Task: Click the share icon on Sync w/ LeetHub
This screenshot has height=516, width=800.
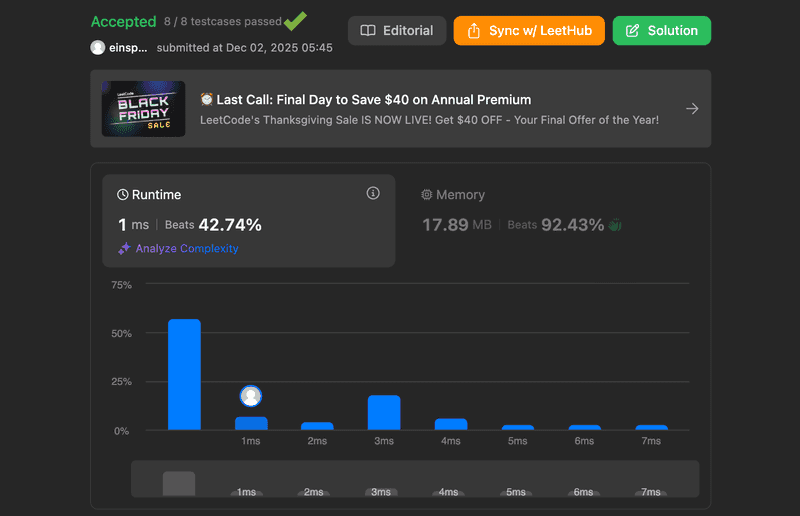Action: (x=472, y=31)
